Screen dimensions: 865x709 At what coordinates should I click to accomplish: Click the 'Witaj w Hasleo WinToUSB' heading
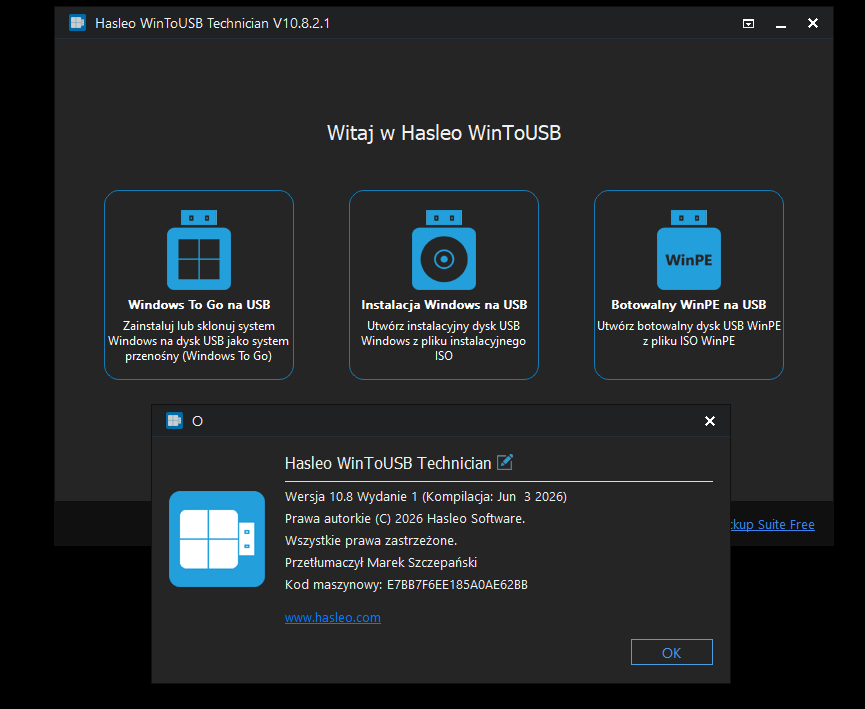(x=444, y=133)
